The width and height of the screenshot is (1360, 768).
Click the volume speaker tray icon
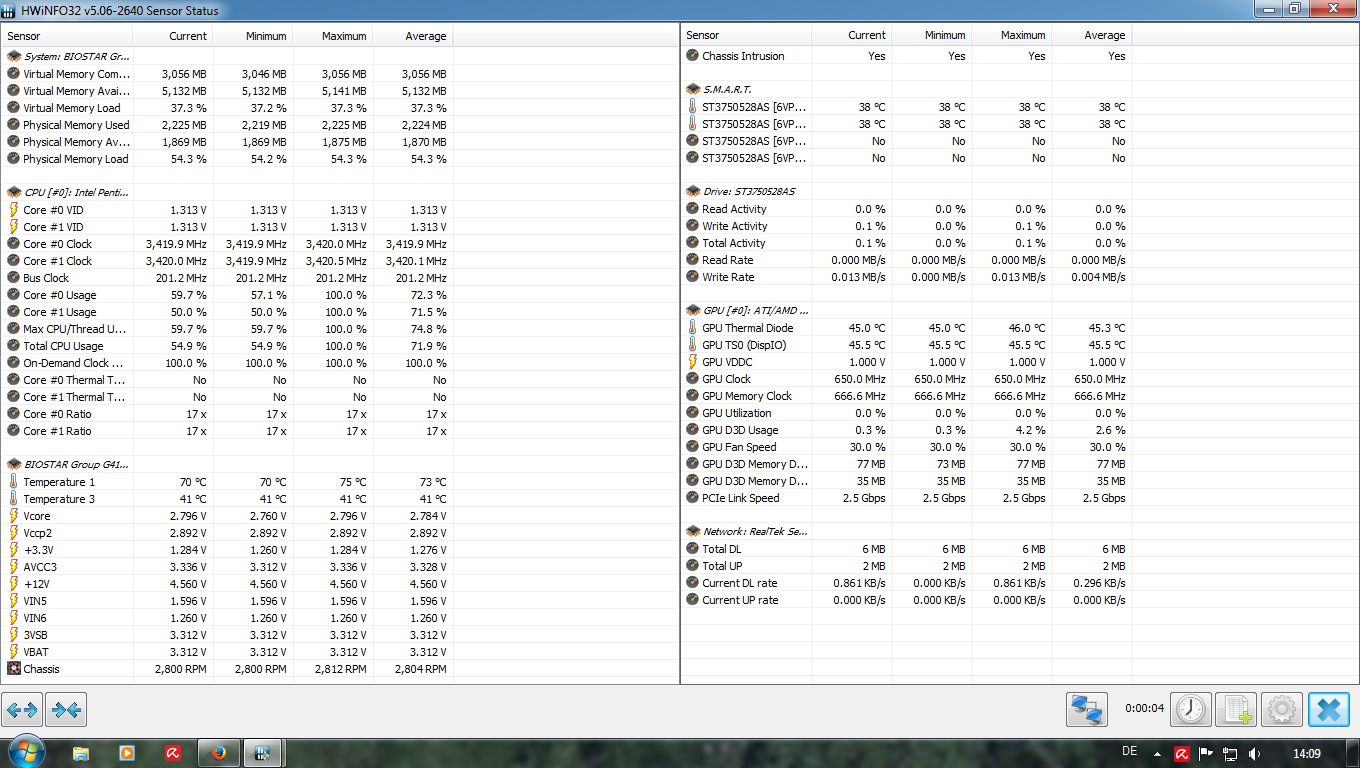[x=1255, y=753]
